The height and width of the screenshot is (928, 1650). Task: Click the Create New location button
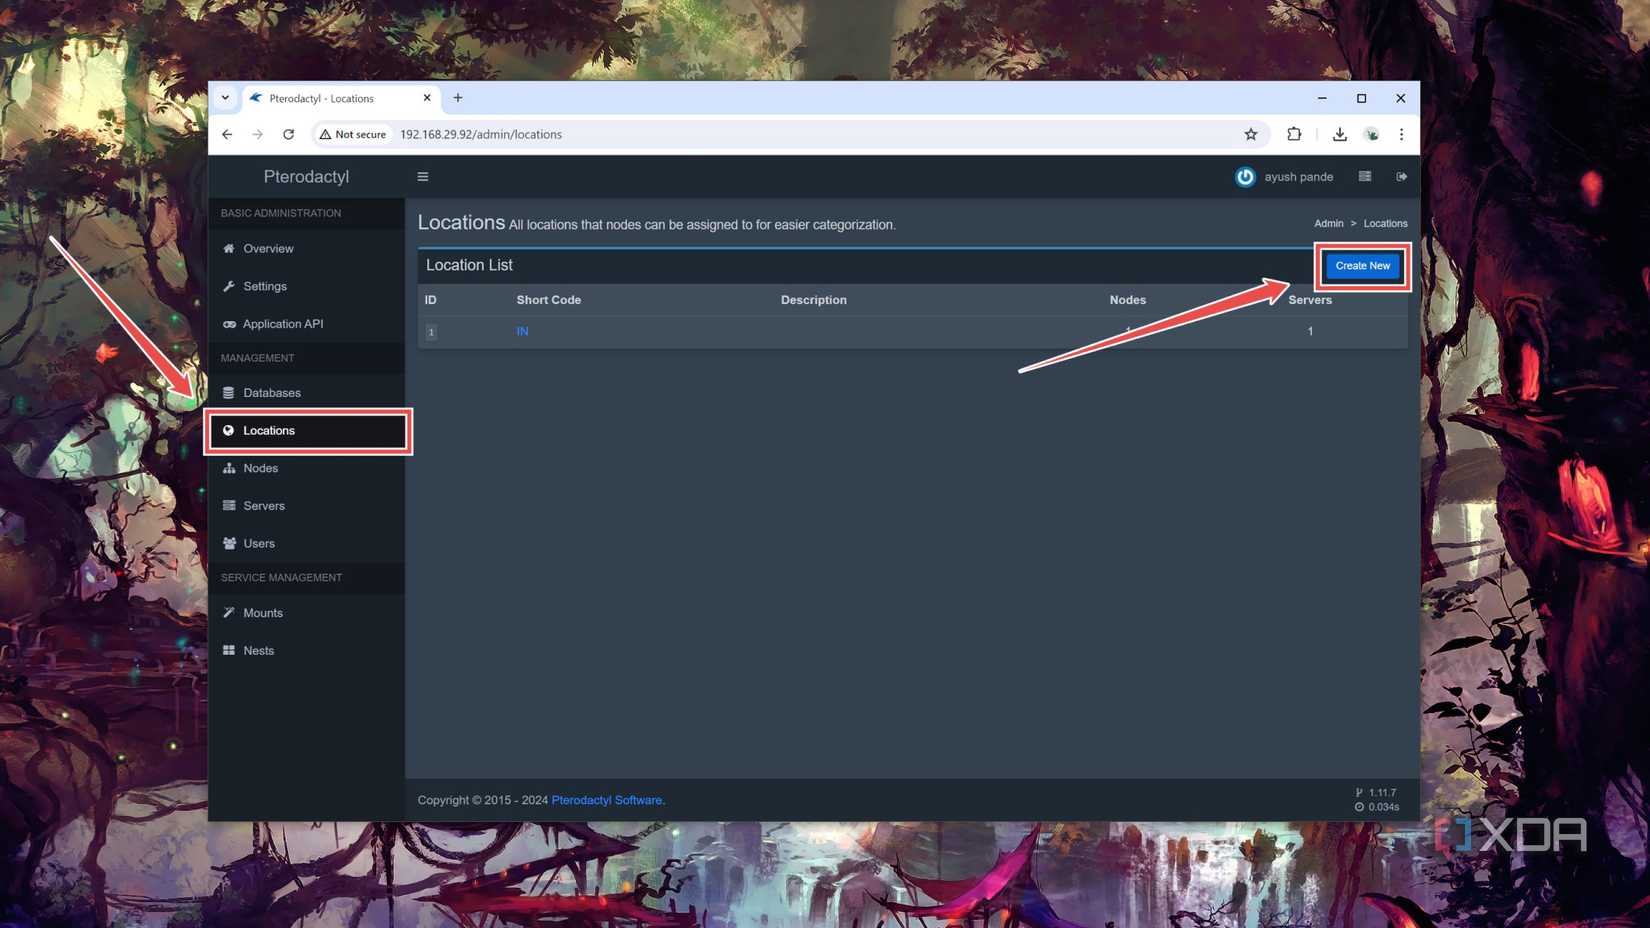[1362, 266]
